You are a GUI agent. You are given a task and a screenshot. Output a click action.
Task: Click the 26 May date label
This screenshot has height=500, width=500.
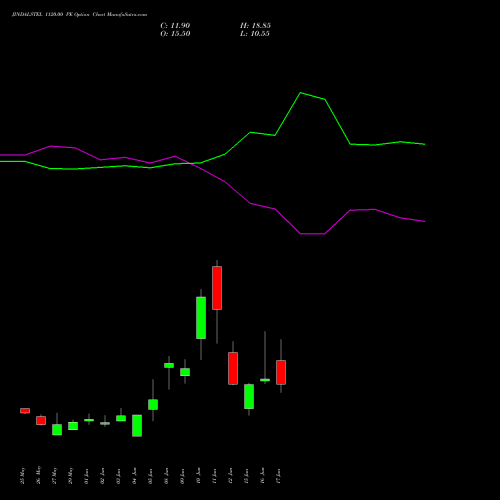[39, 475]
